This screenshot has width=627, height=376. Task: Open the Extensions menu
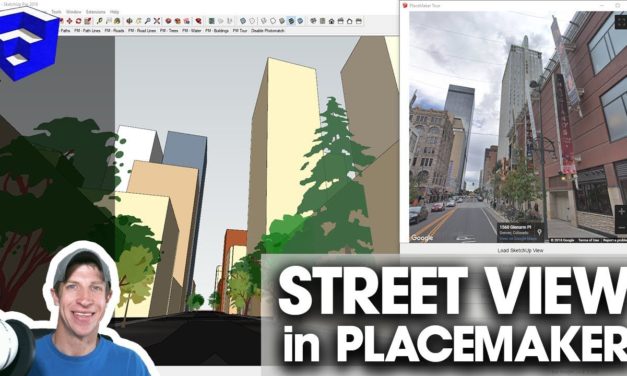coord(96,12)
